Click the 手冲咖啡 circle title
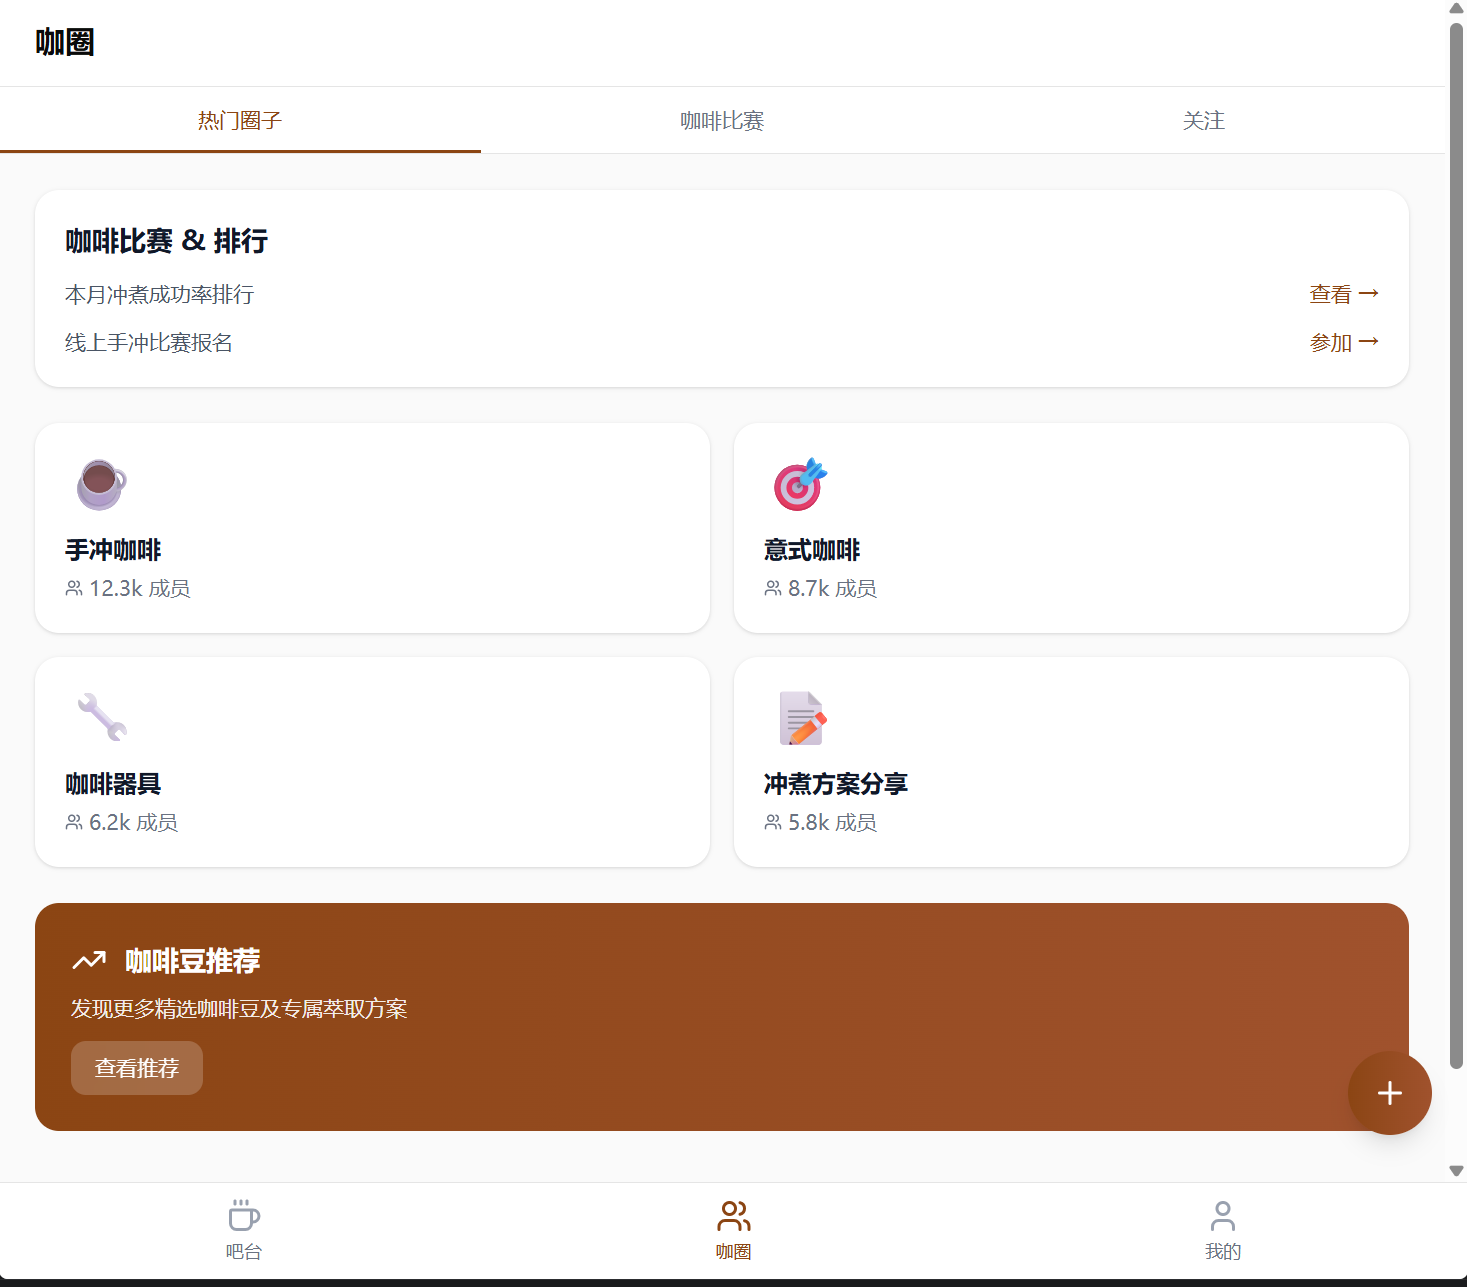 pos(113,550)
